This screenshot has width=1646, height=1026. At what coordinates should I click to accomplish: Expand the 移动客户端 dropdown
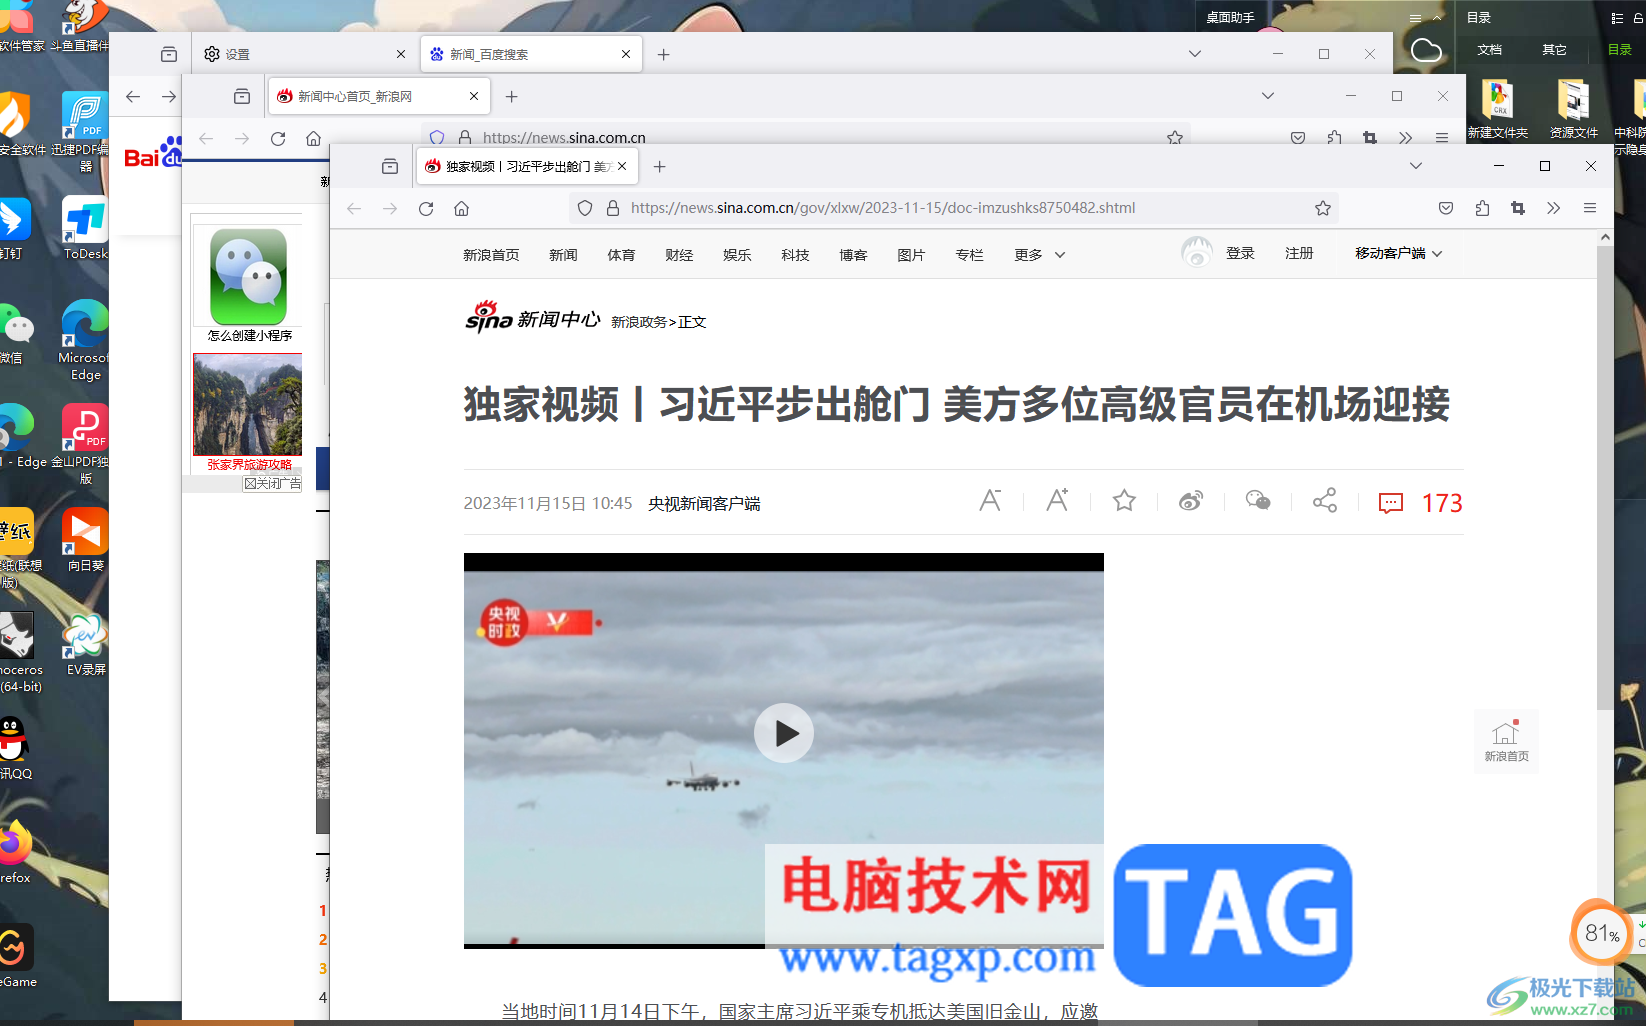point(1398,253)
